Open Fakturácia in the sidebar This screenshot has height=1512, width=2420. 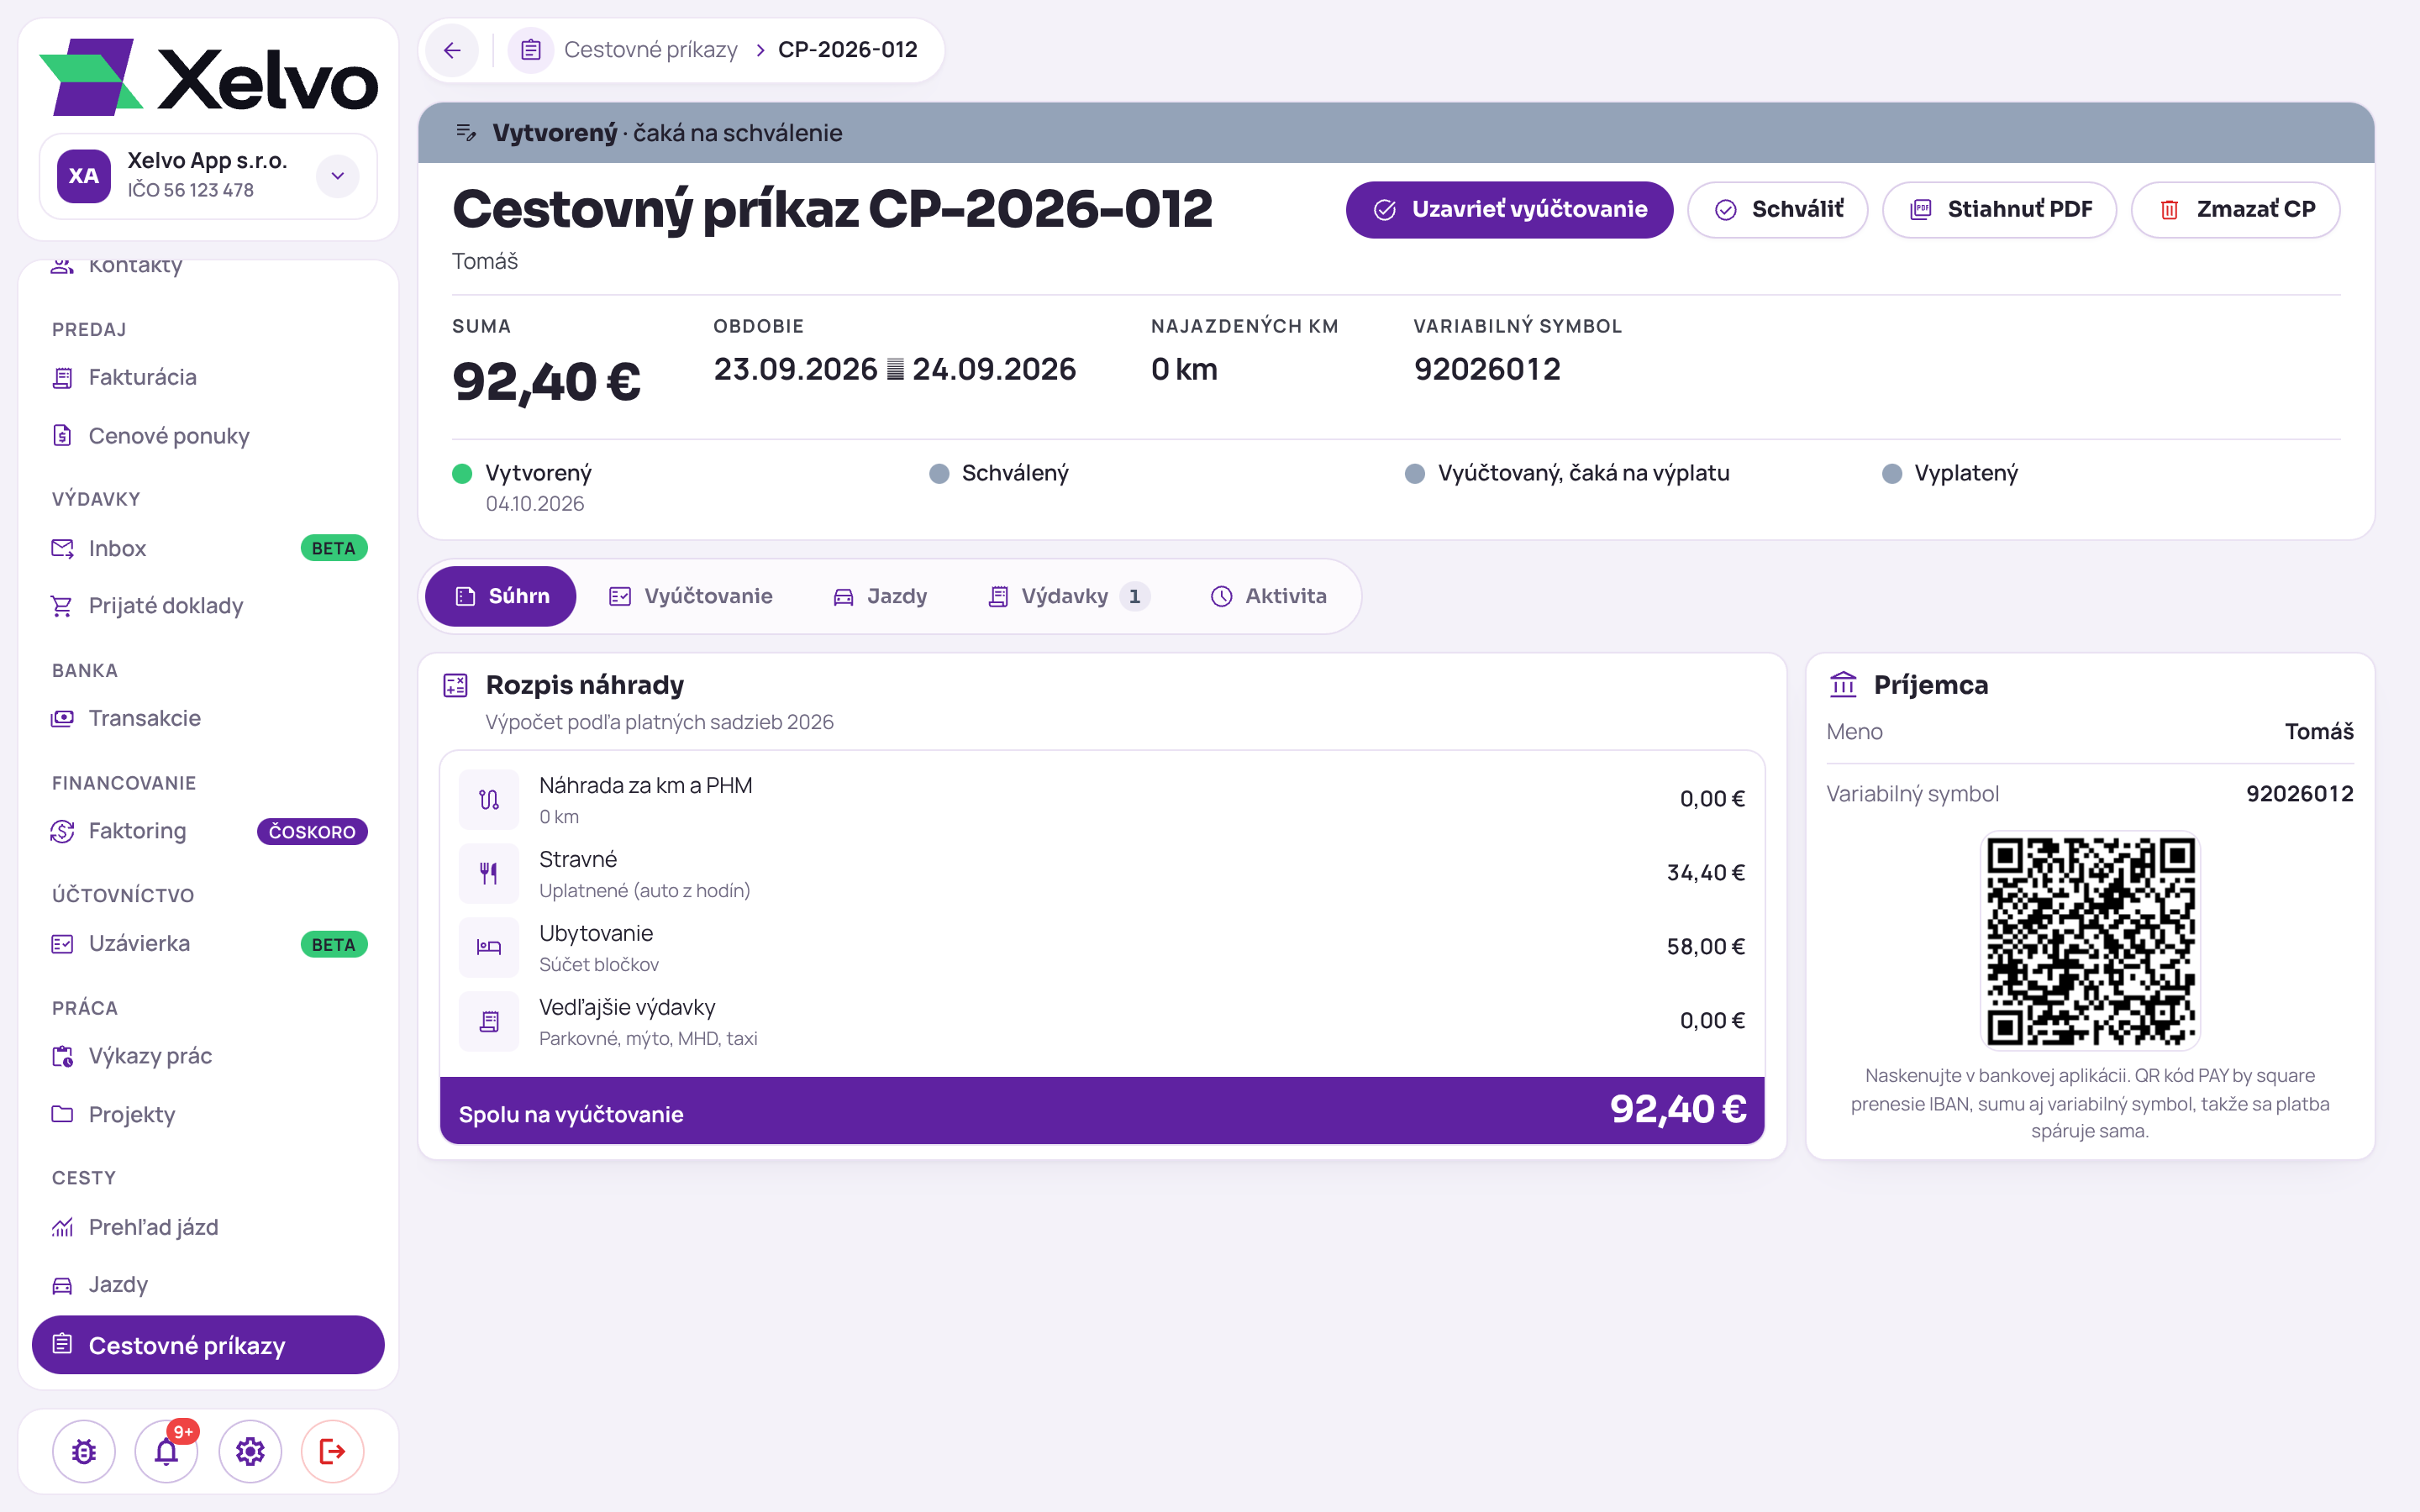(208, 377)
